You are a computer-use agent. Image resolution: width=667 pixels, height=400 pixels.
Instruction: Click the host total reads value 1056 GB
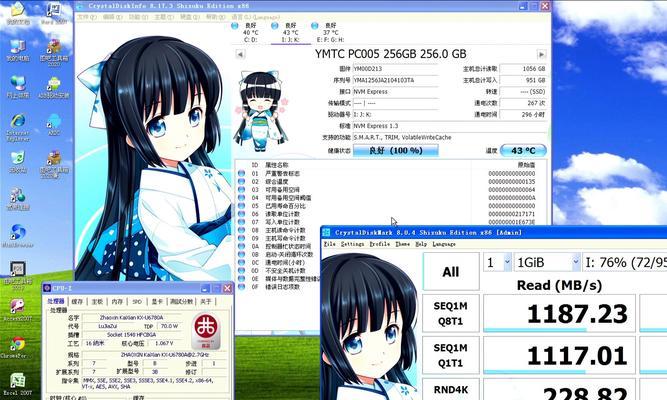523,69
